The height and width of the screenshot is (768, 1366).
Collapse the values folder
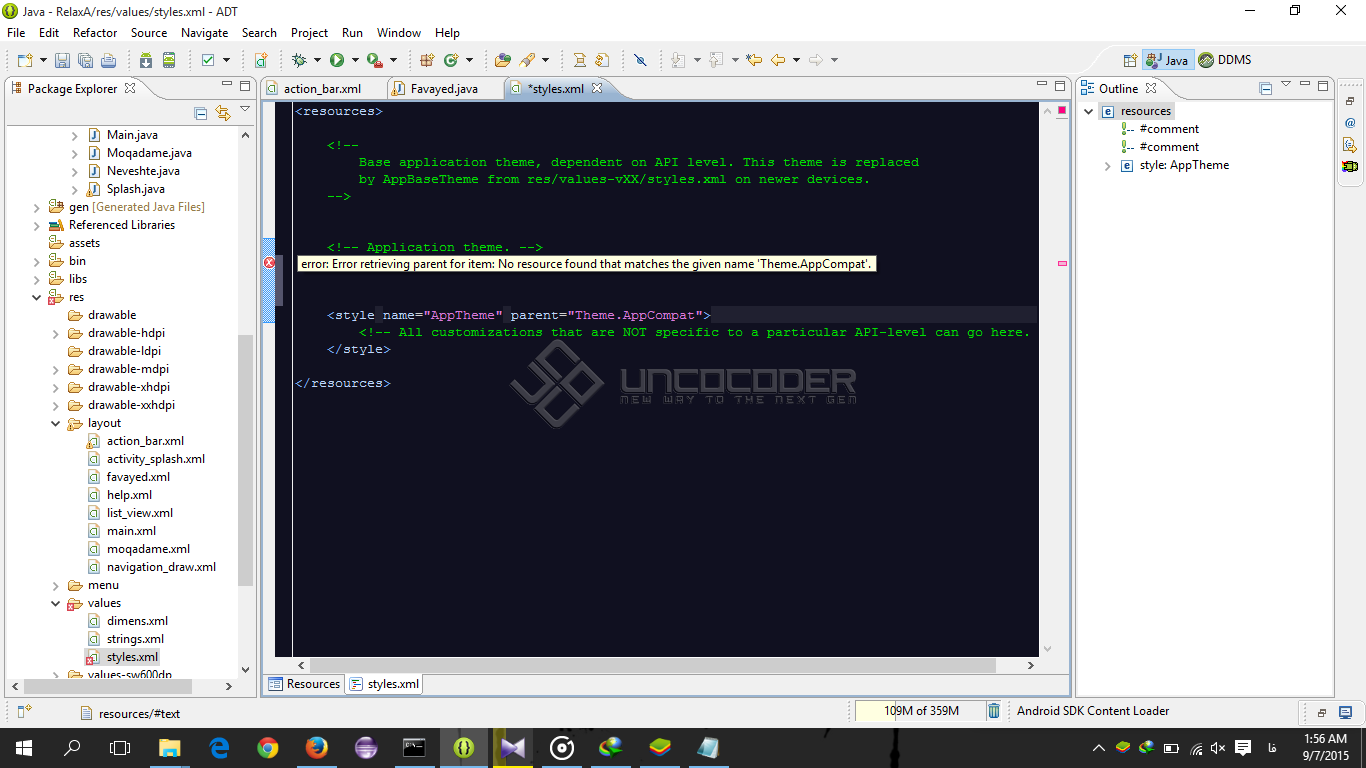56,603
